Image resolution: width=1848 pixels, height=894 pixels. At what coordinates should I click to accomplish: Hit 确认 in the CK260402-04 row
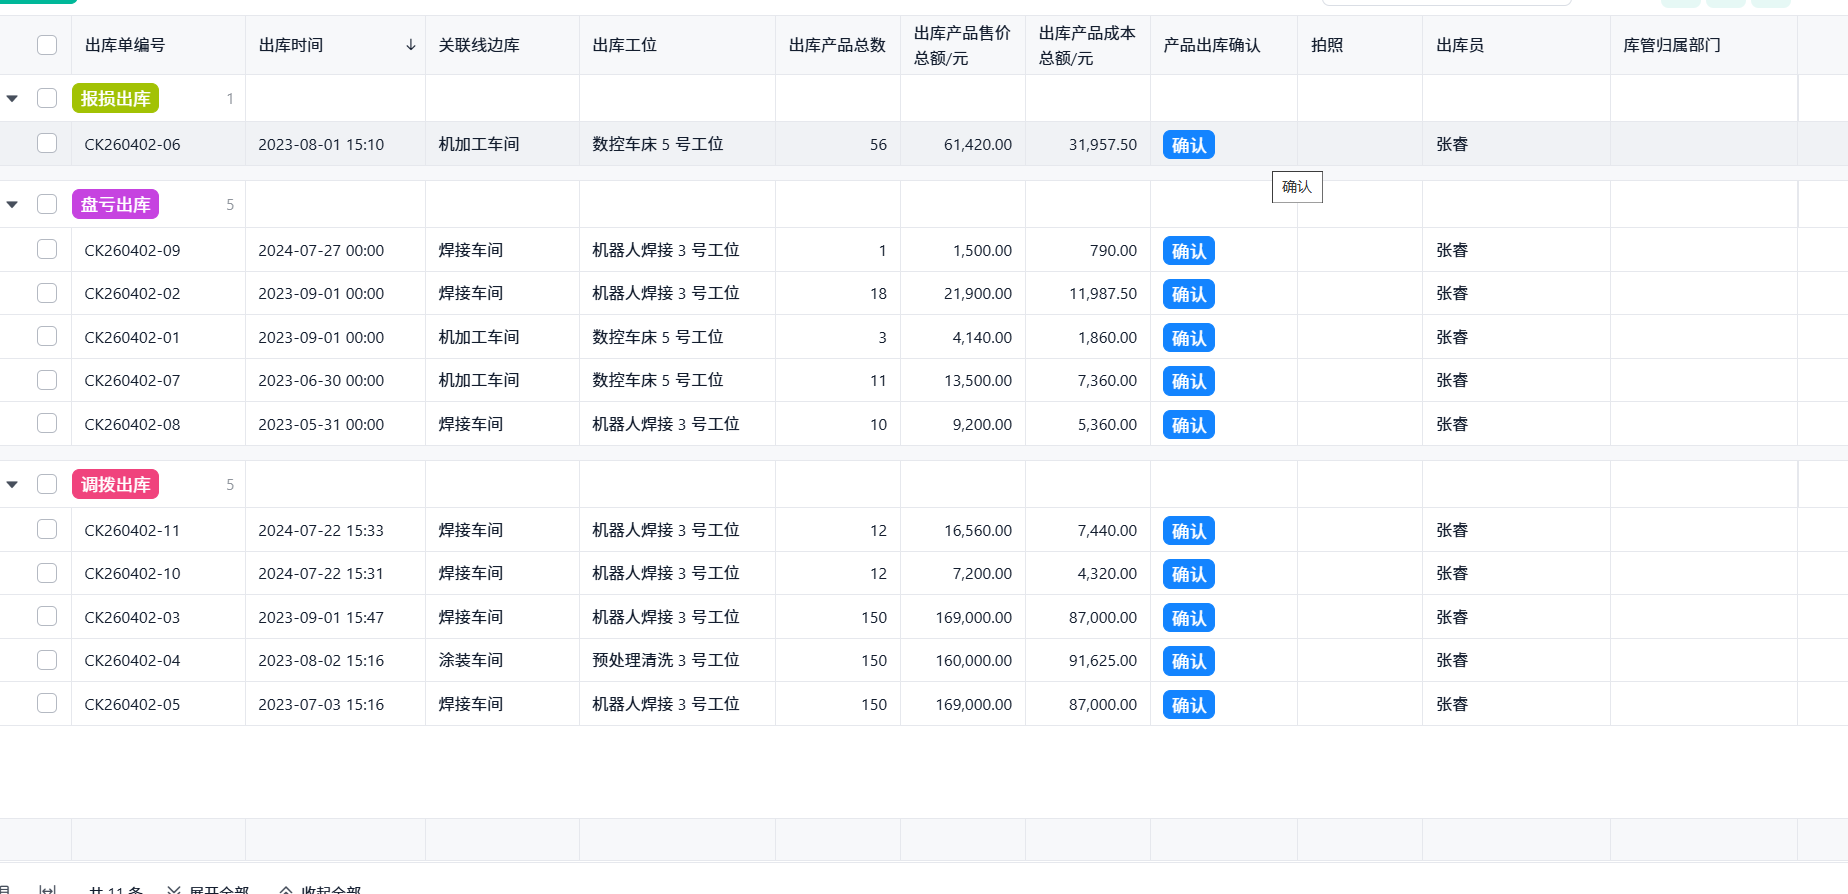point(1188,661)
